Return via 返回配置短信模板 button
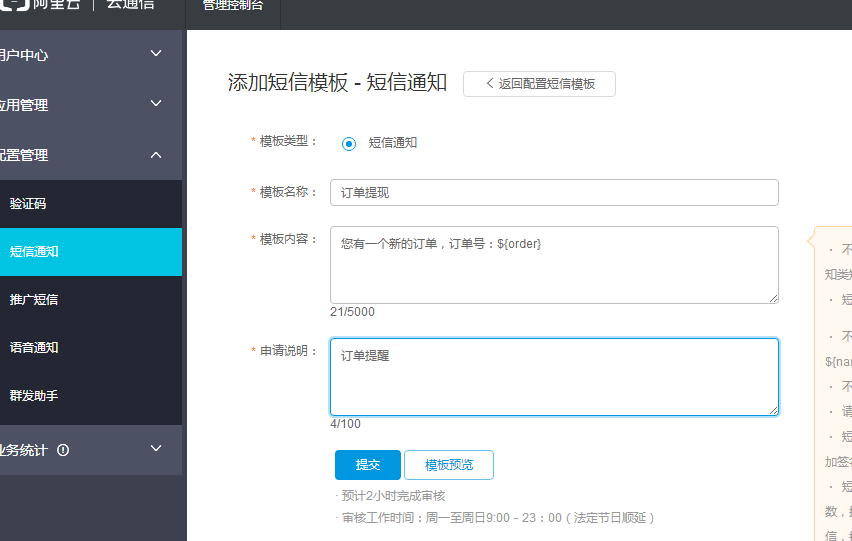852x541 pixels. coord(539,84)
